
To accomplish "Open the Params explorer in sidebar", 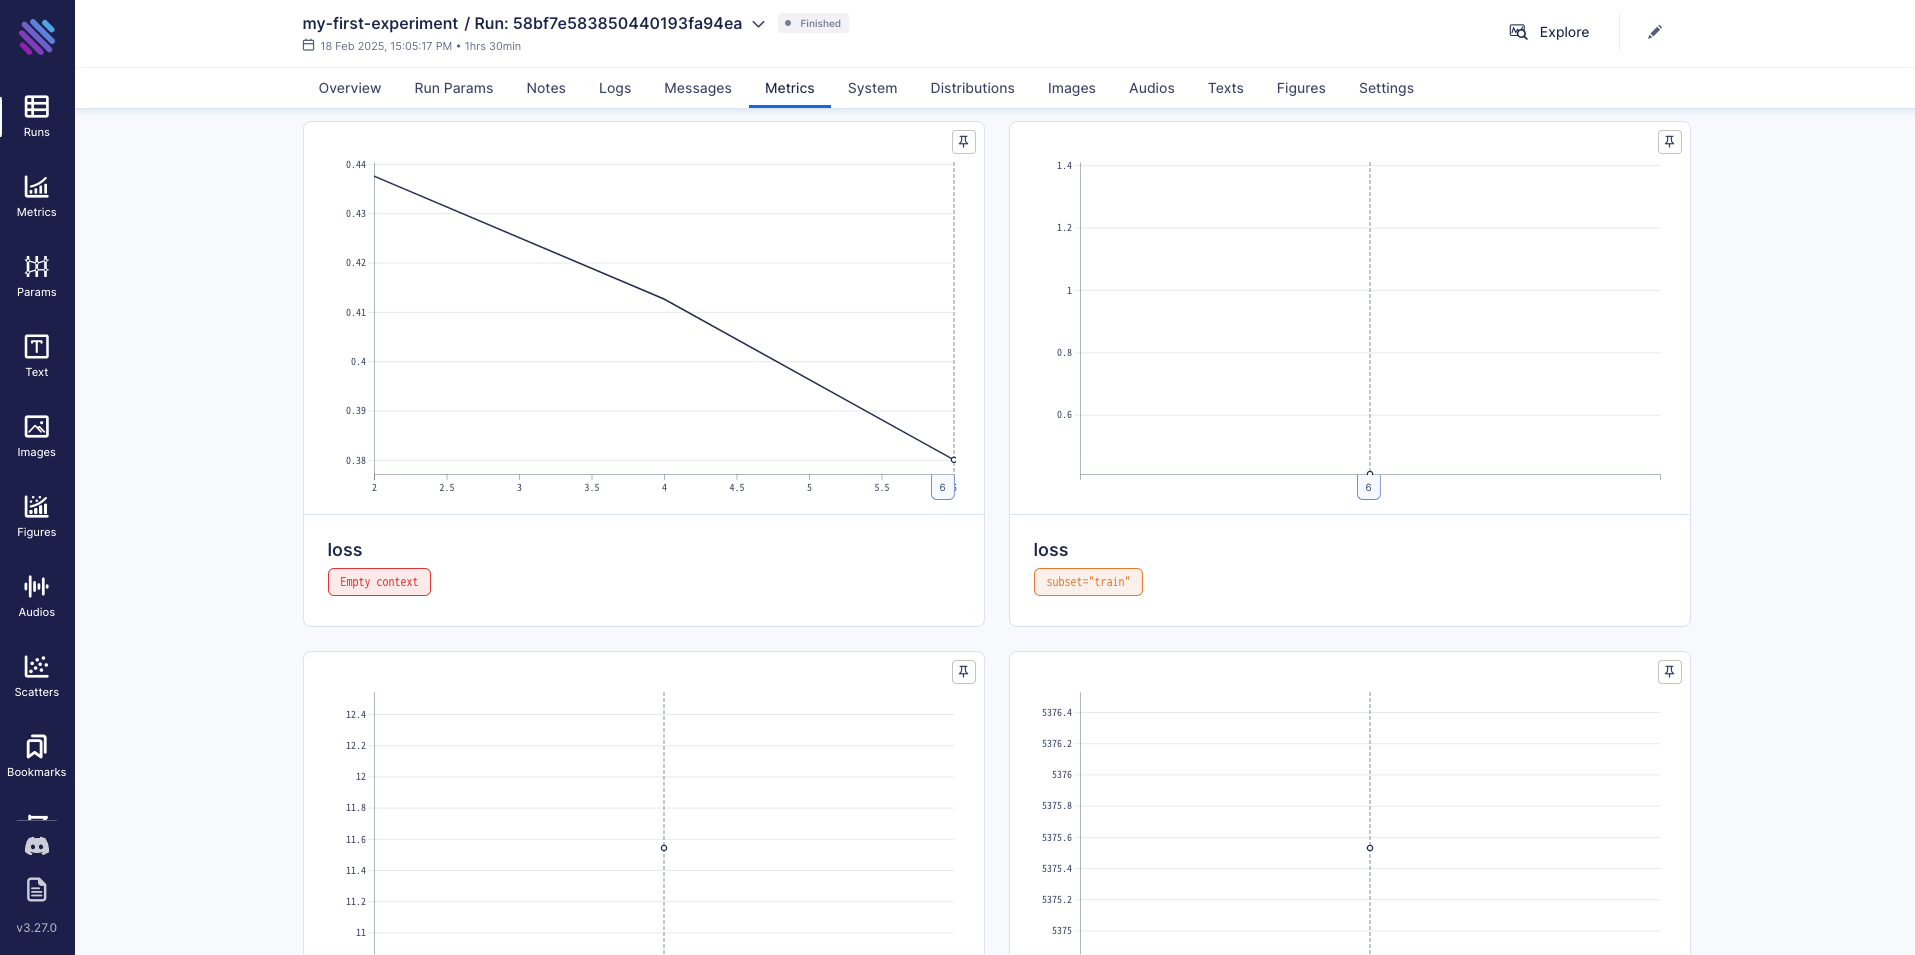I will [x=37, y=276].
